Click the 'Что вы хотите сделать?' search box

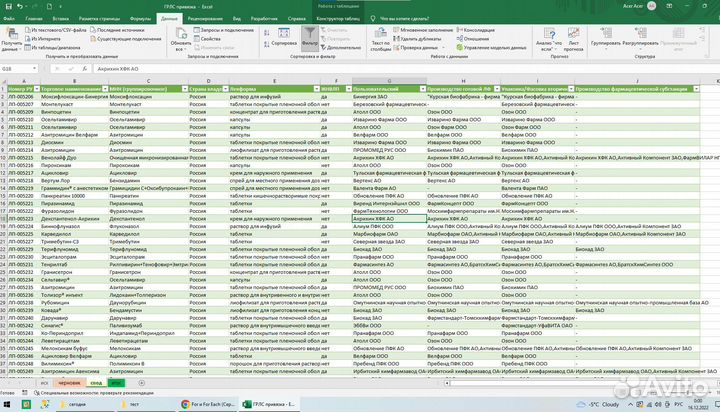coord(405,18)
